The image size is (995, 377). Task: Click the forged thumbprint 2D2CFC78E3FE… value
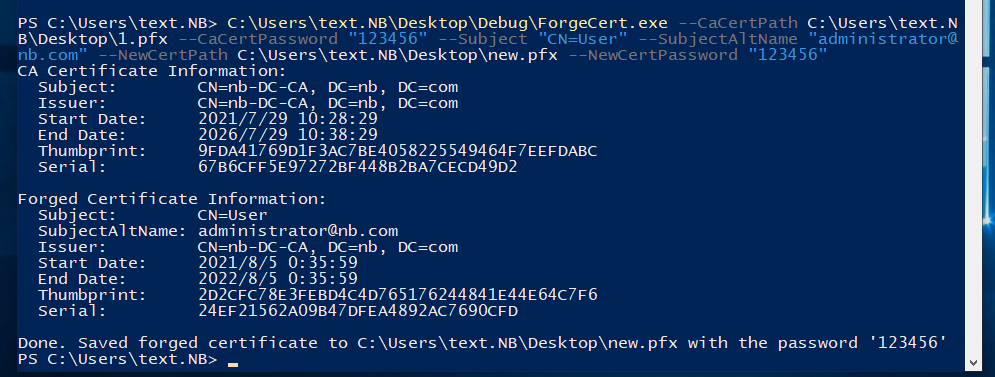pyautogui.click(x=398, y=294)
